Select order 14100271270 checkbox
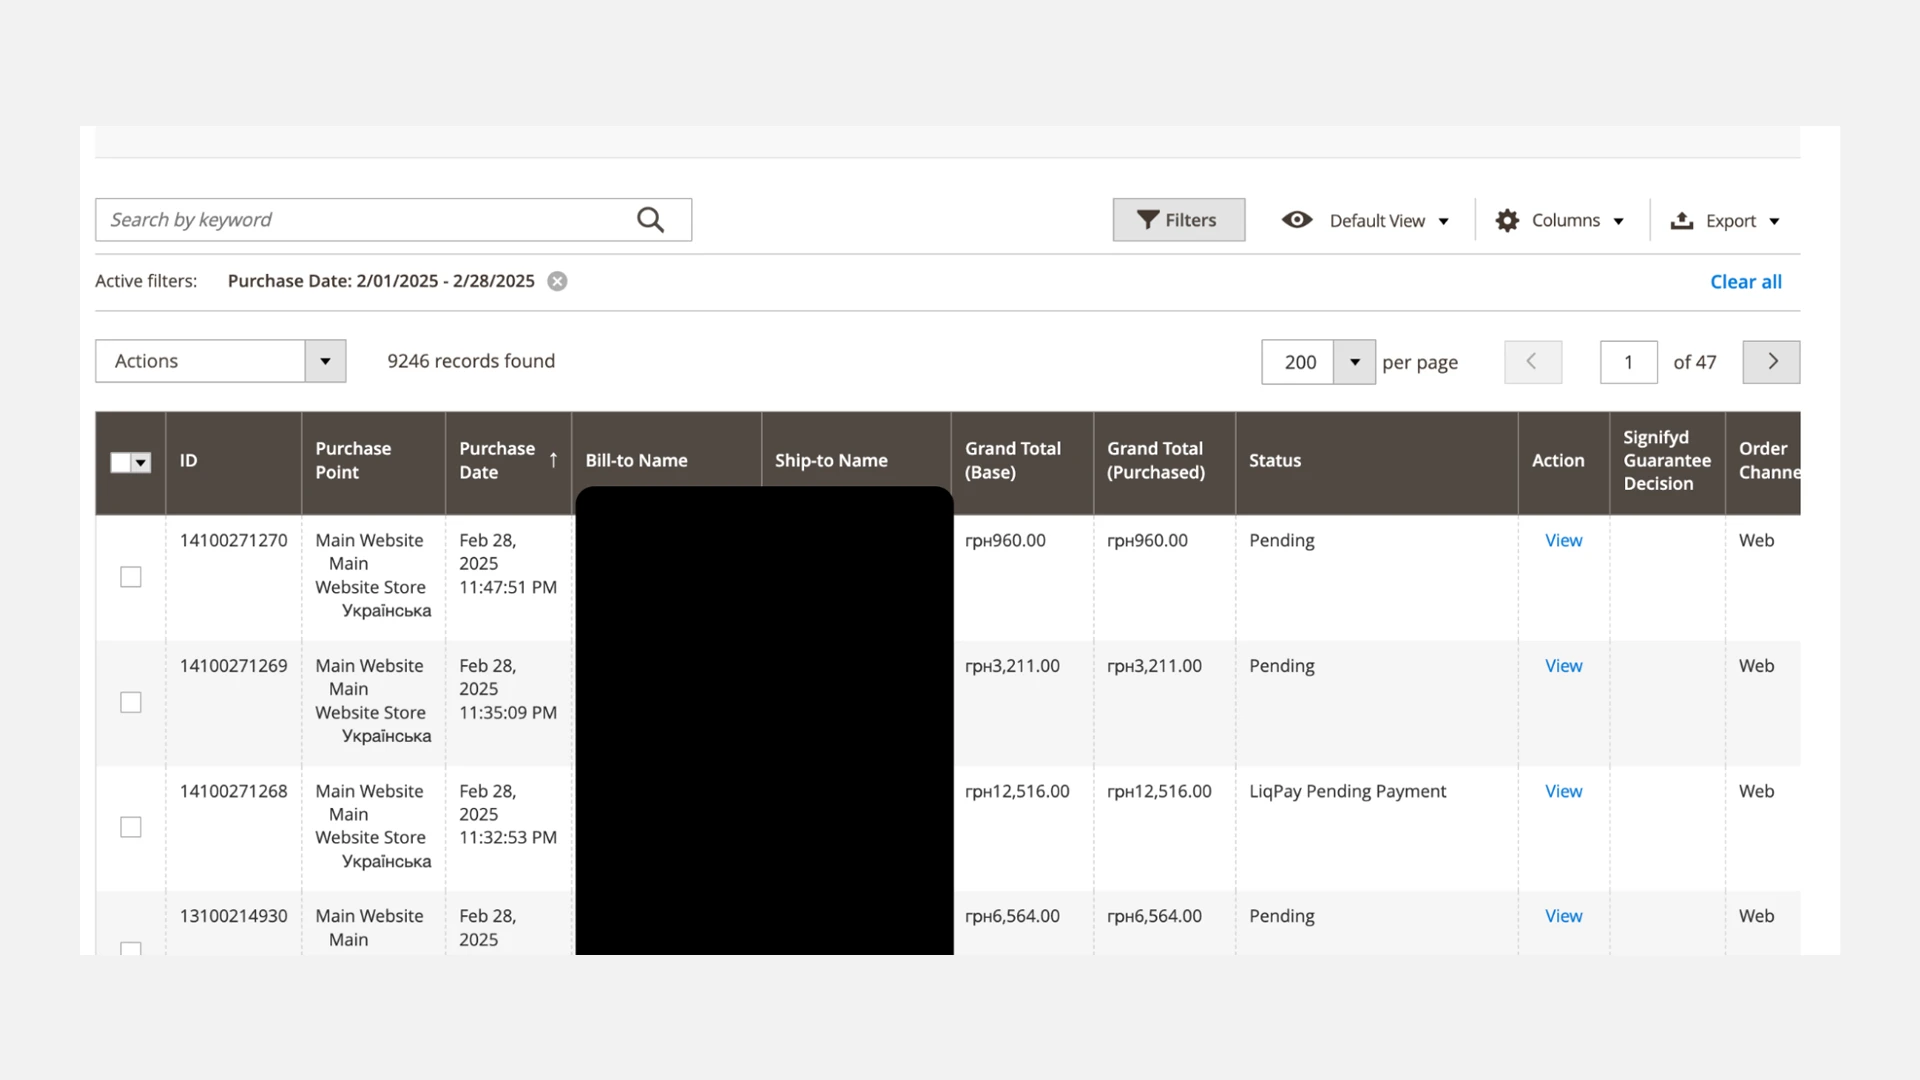Image resolution: width=1920 pixels, height=1080 pixels. tap(131, 577)
